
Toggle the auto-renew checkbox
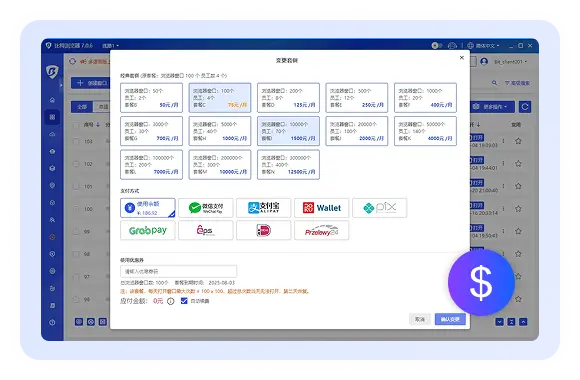pos(184,301)
